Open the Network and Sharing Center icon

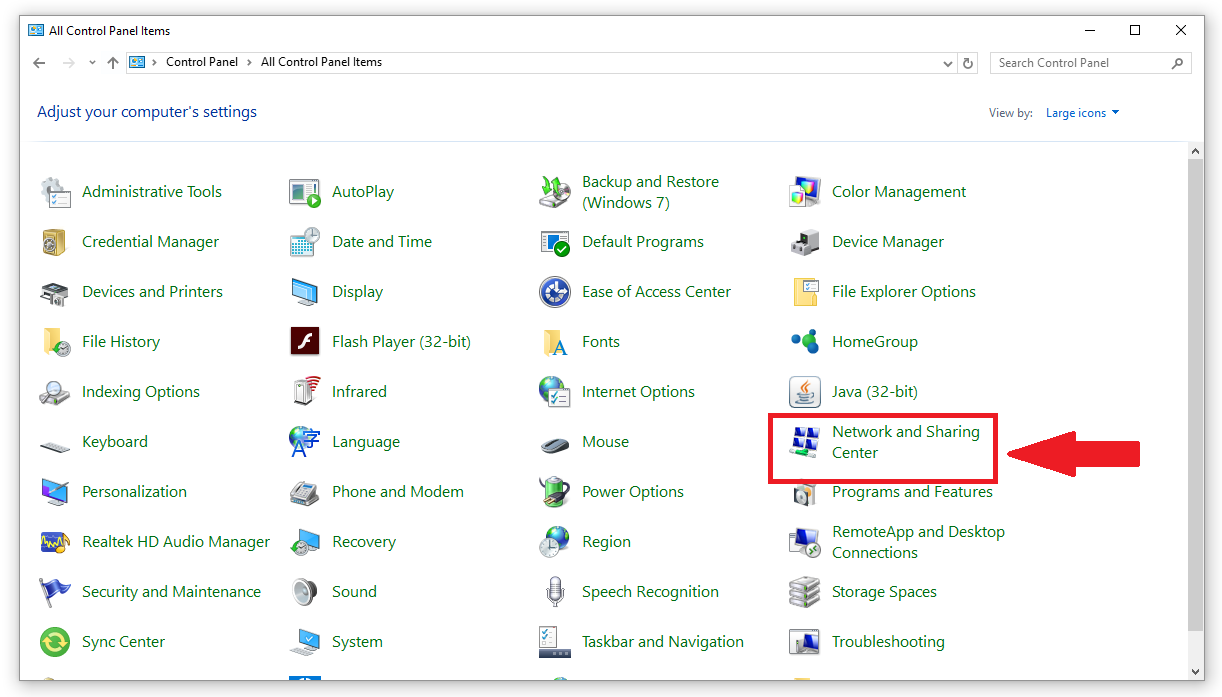coord(805,442)
